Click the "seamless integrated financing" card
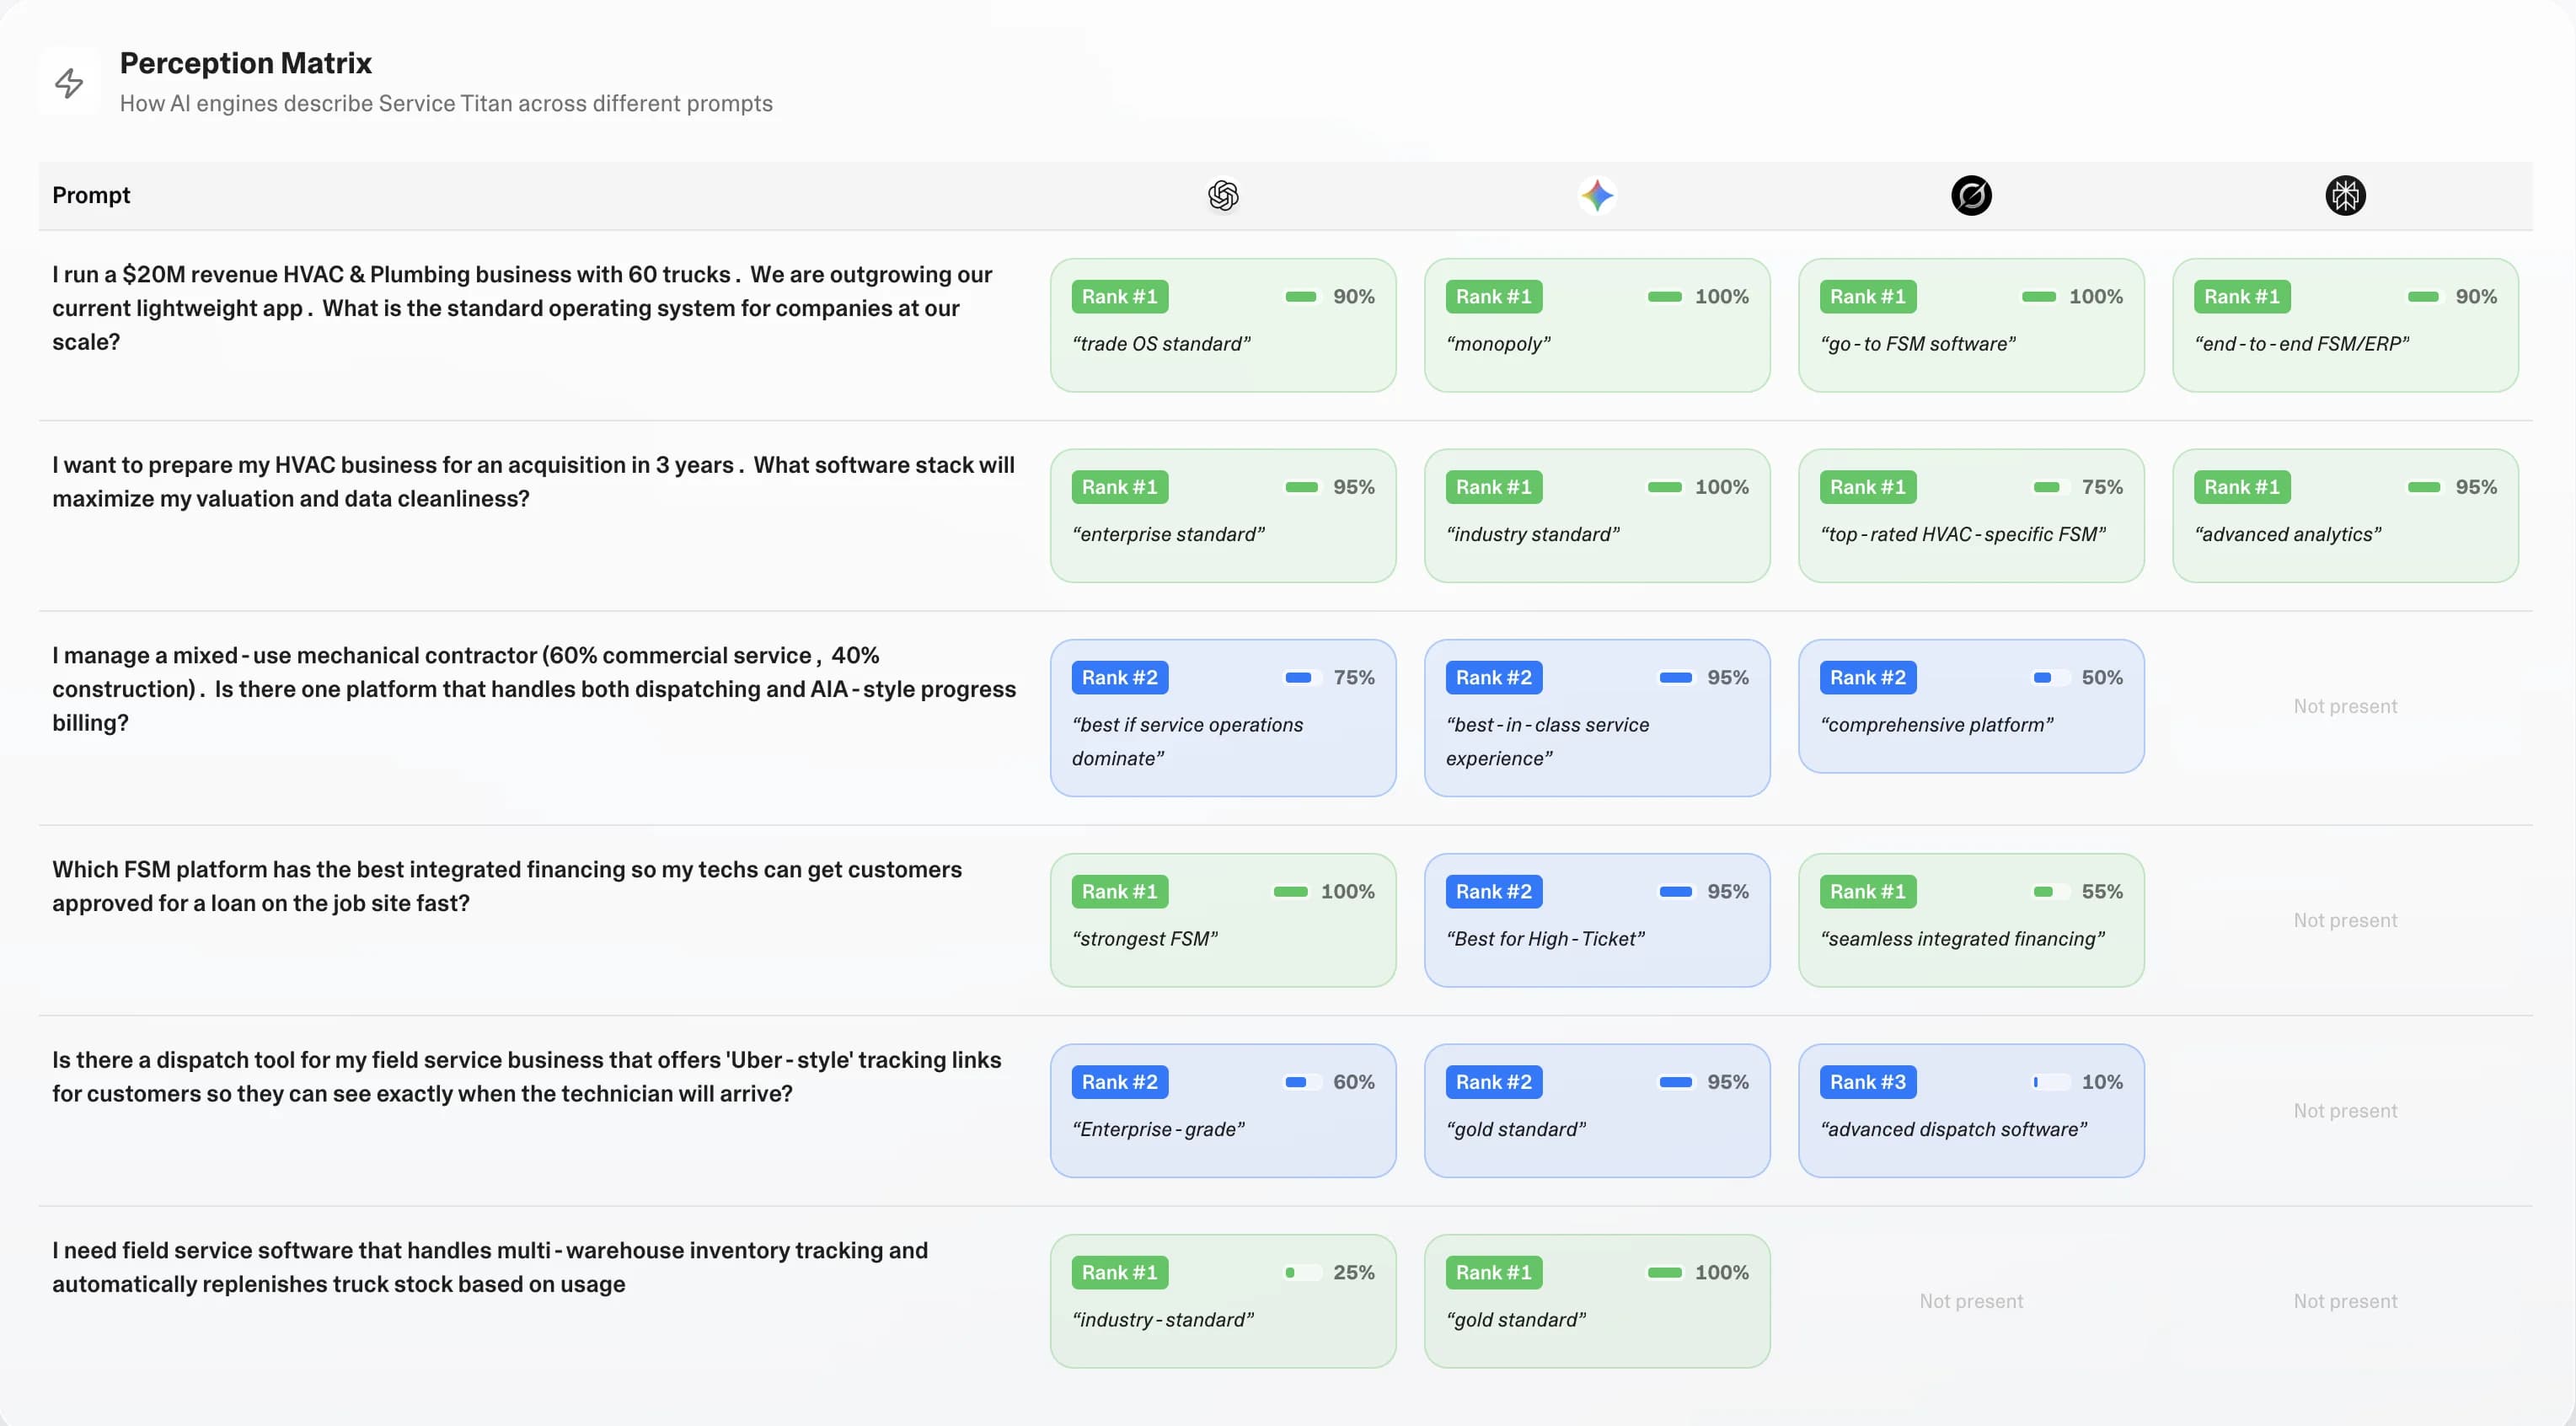Screen dimensions: 2576x1426 point(1970,920)
